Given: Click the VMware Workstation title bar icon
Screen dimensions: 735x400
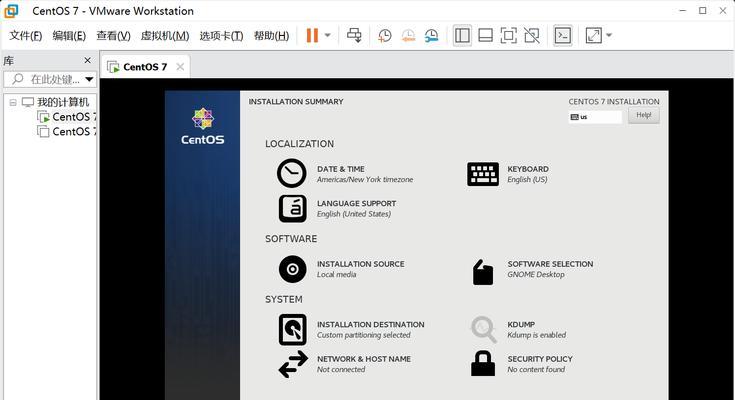Looking at the screenshot, I should coord(11,11).
